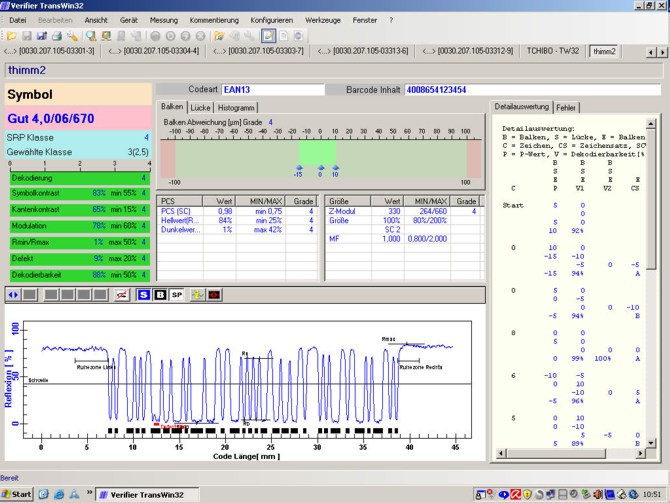Click the Detailauswertung horizontal scrollbar left arrow
The width and height of the screenshot is (670, 503).
[x=502, y=453]
